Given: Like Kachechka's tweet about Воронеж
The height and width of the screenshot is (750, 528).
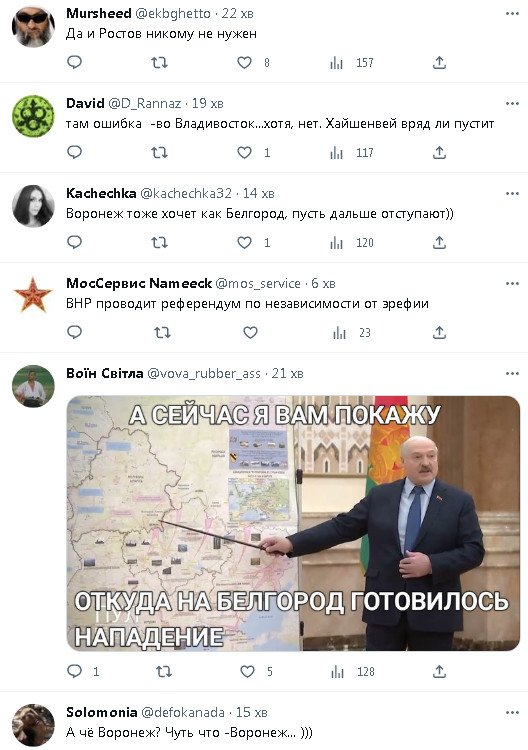Looking at the screenshot, I should click(244, 243).
